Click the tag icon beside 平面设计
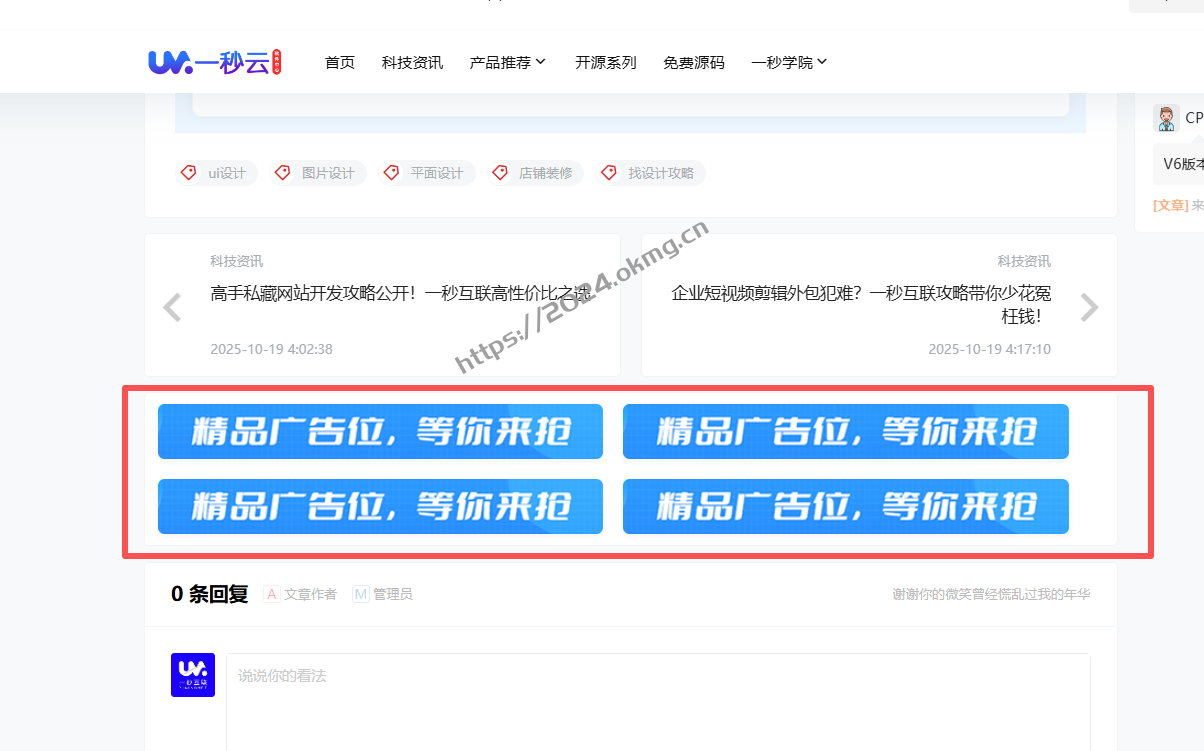This screenshot has width=1204, height=751. point(391,172)
